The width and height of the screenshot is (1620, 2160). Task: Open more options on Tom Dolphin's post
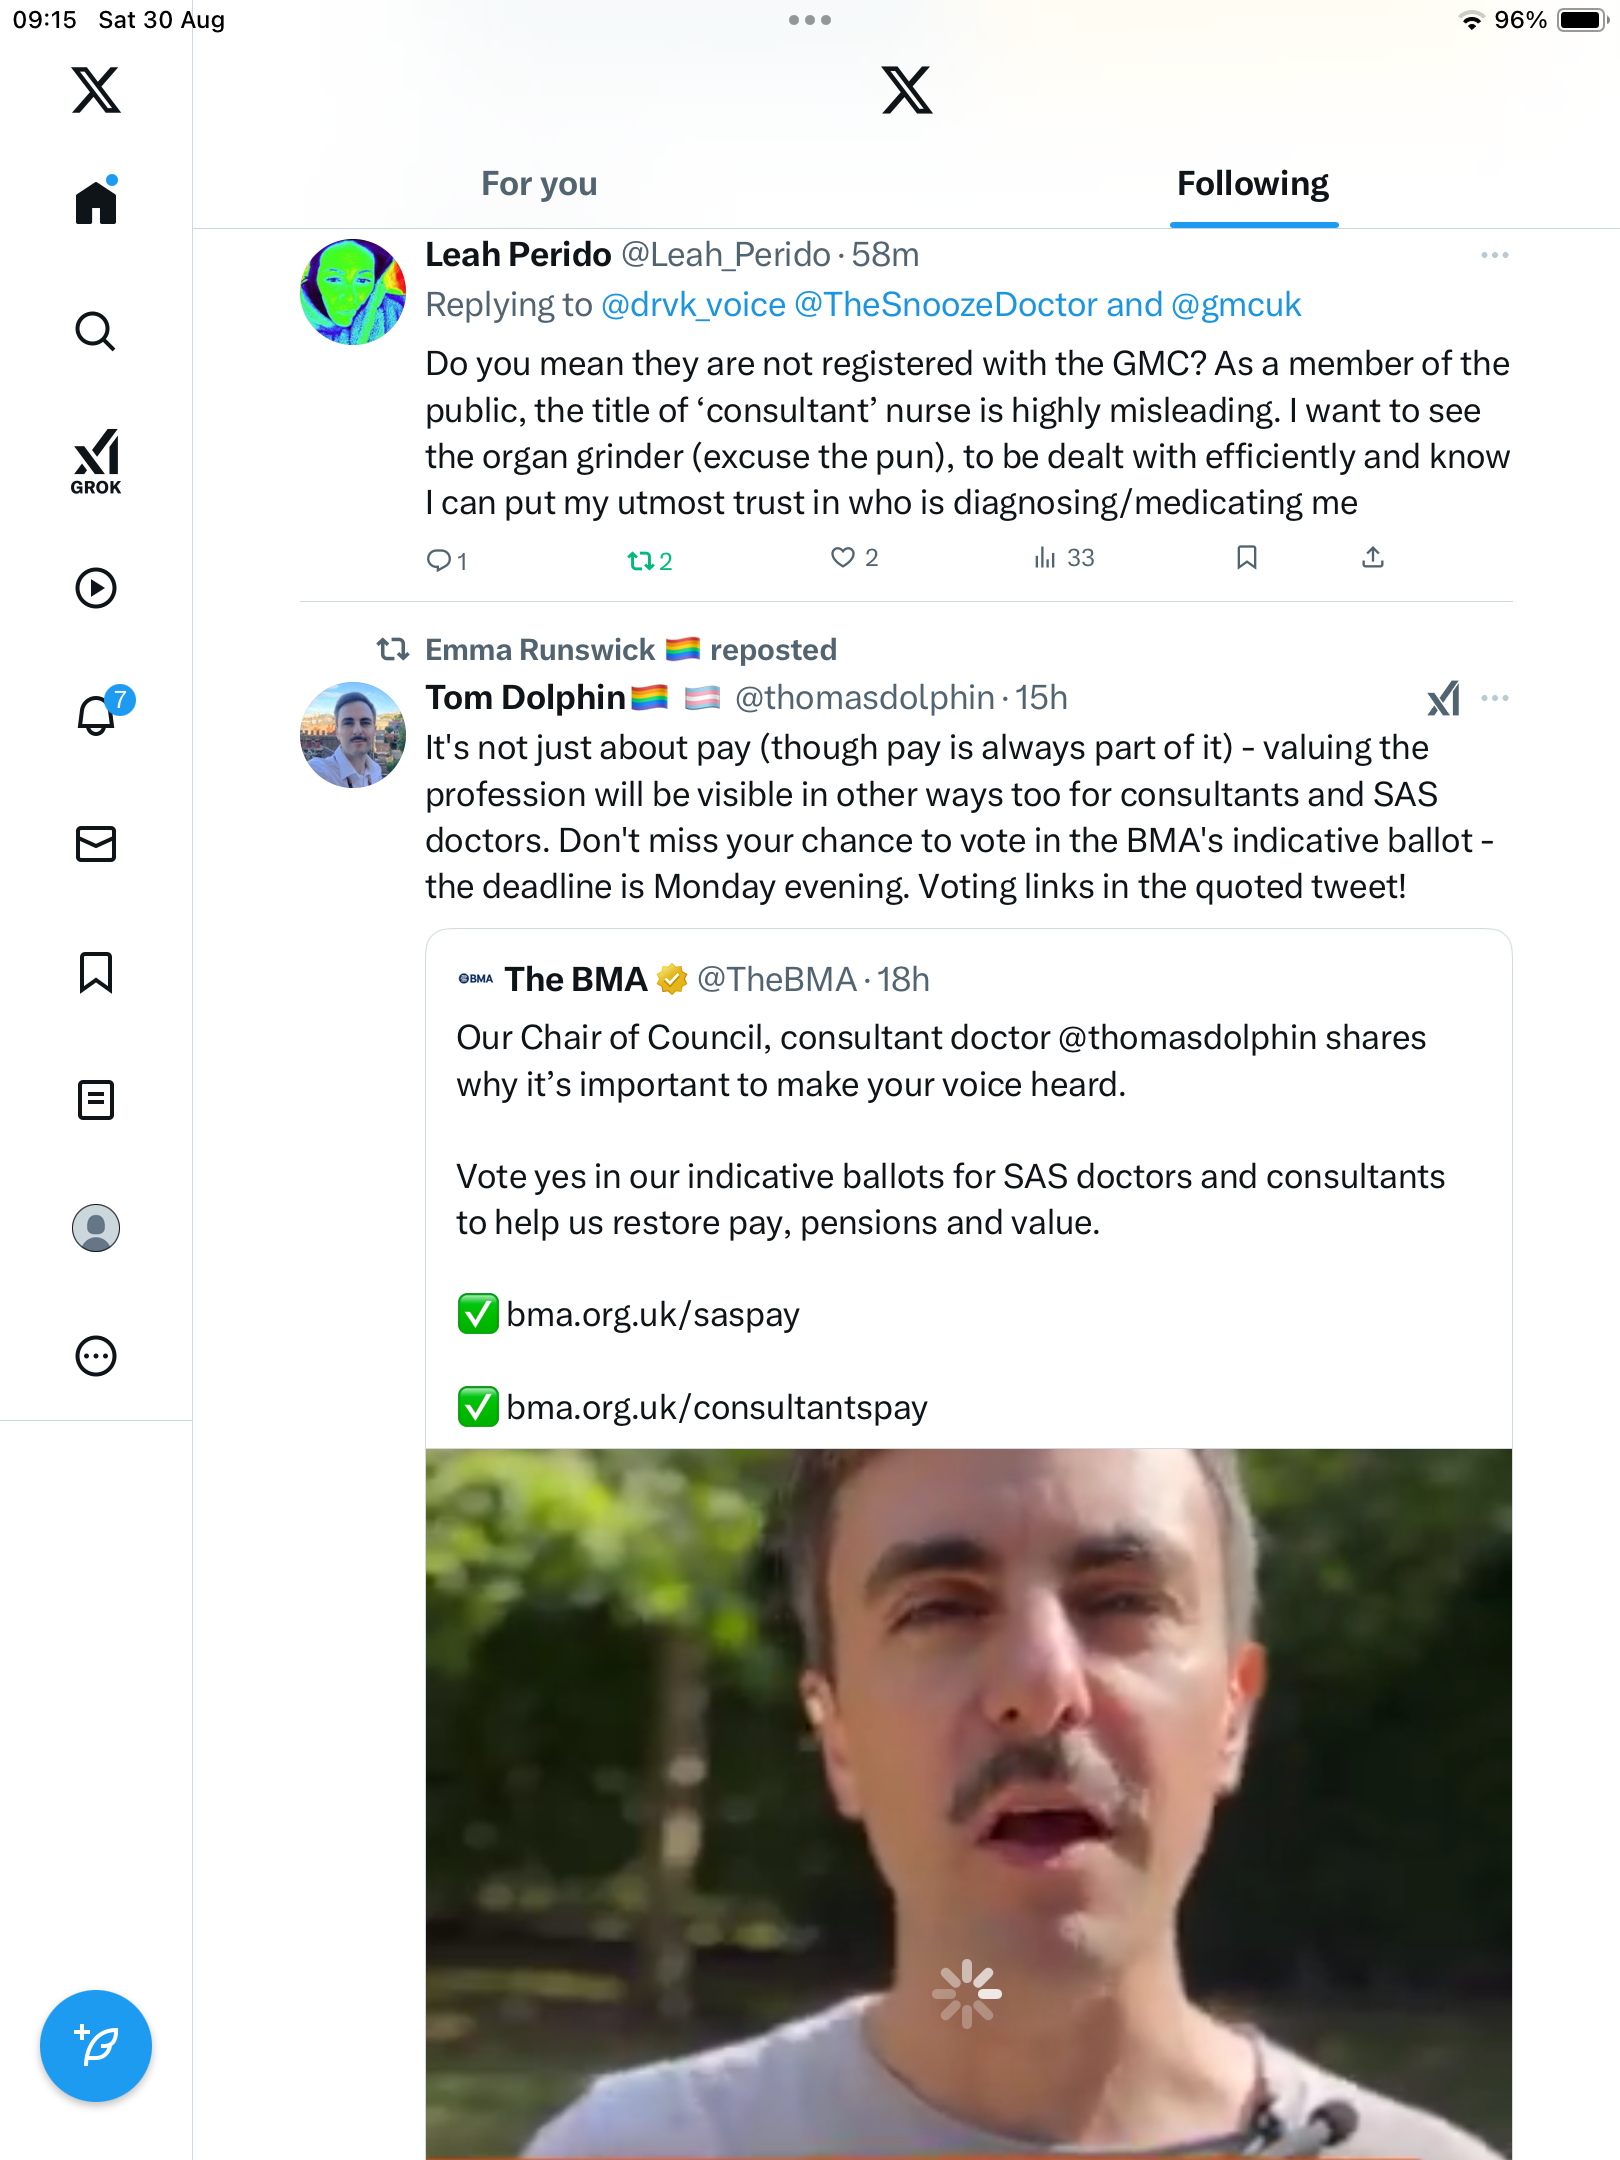[1494, 698]
